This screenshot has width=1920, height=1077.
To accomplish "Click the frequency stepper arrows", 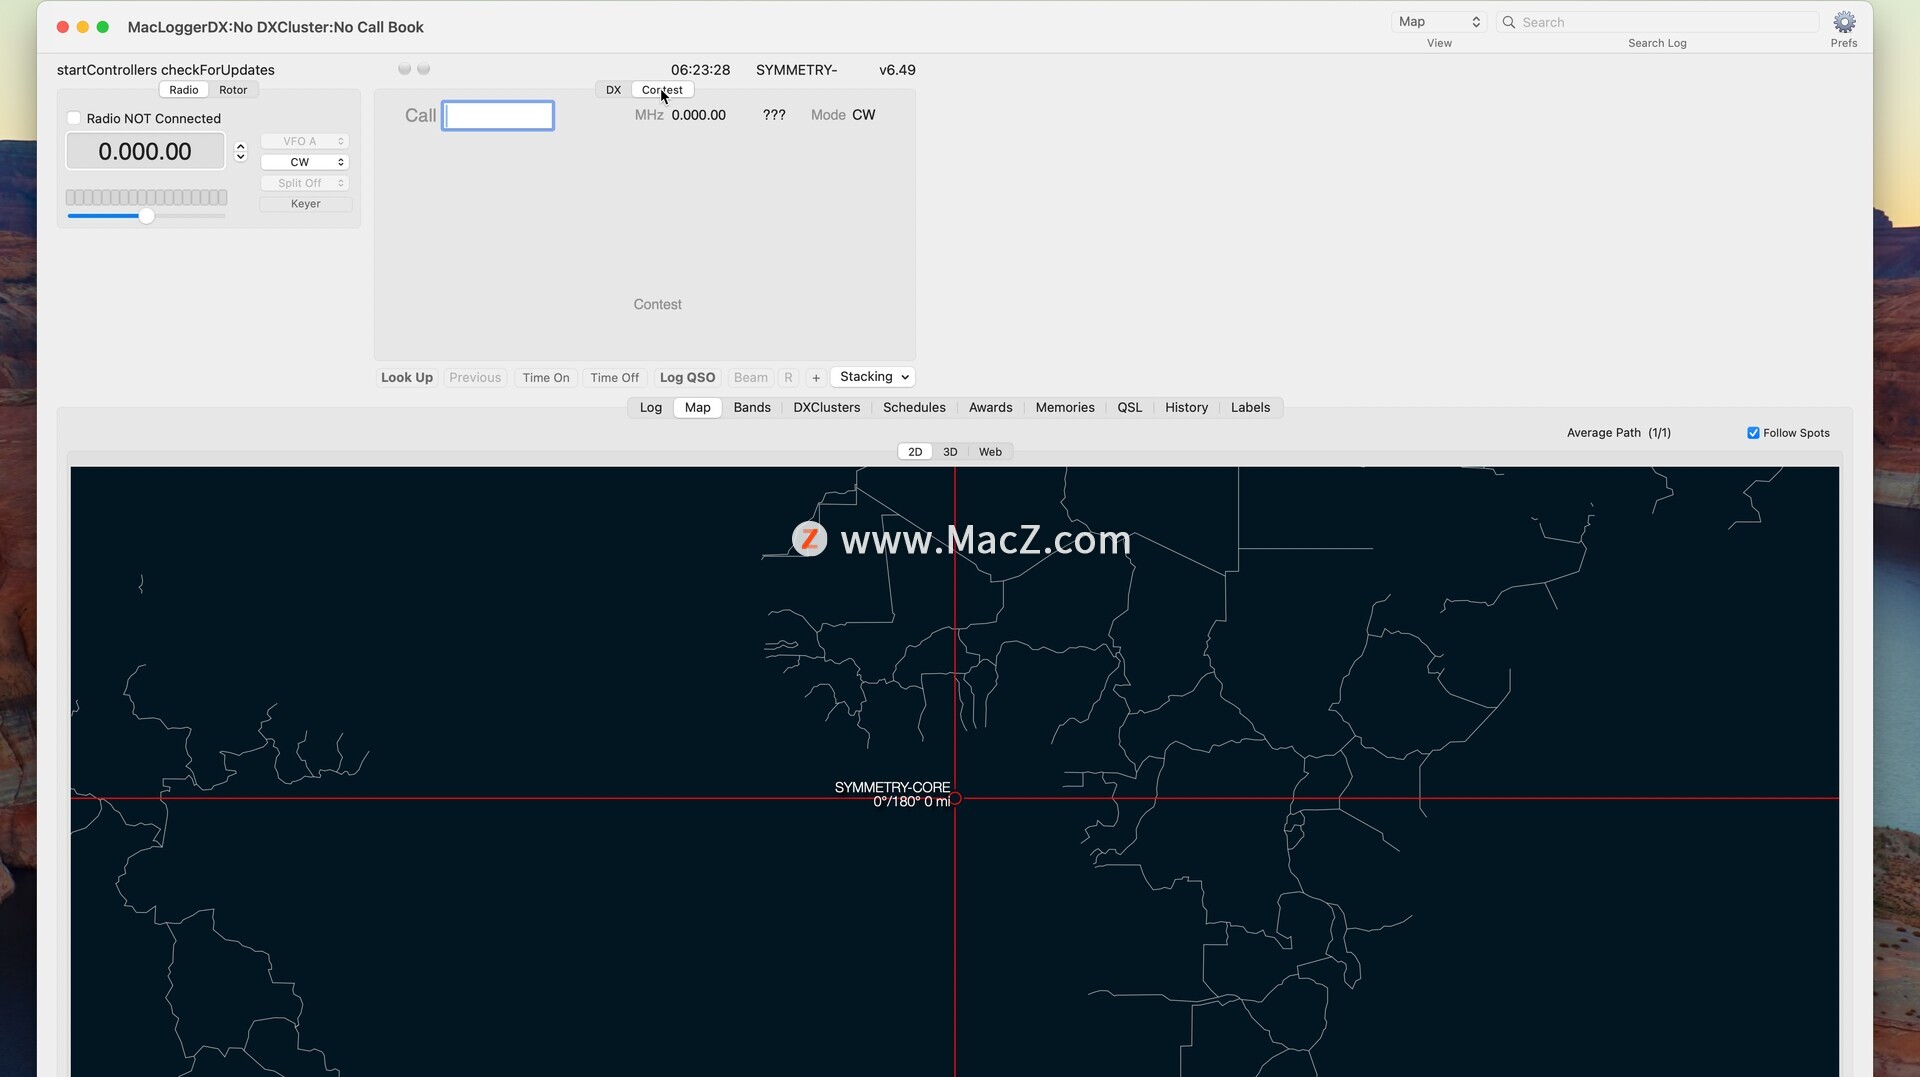I will 240,152.
